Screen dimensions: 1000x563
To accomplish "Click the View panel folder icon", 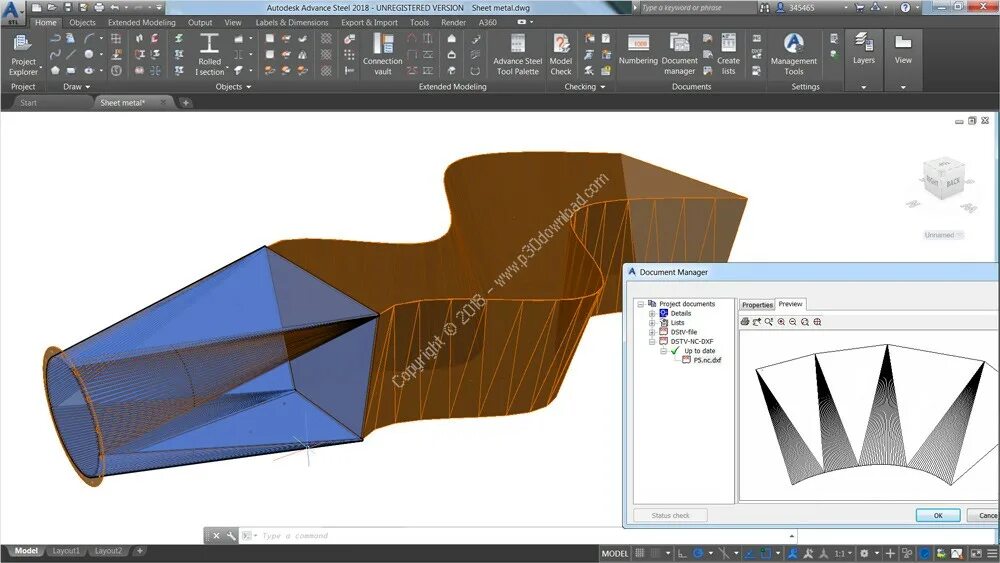I will click(x=902, y=43).
